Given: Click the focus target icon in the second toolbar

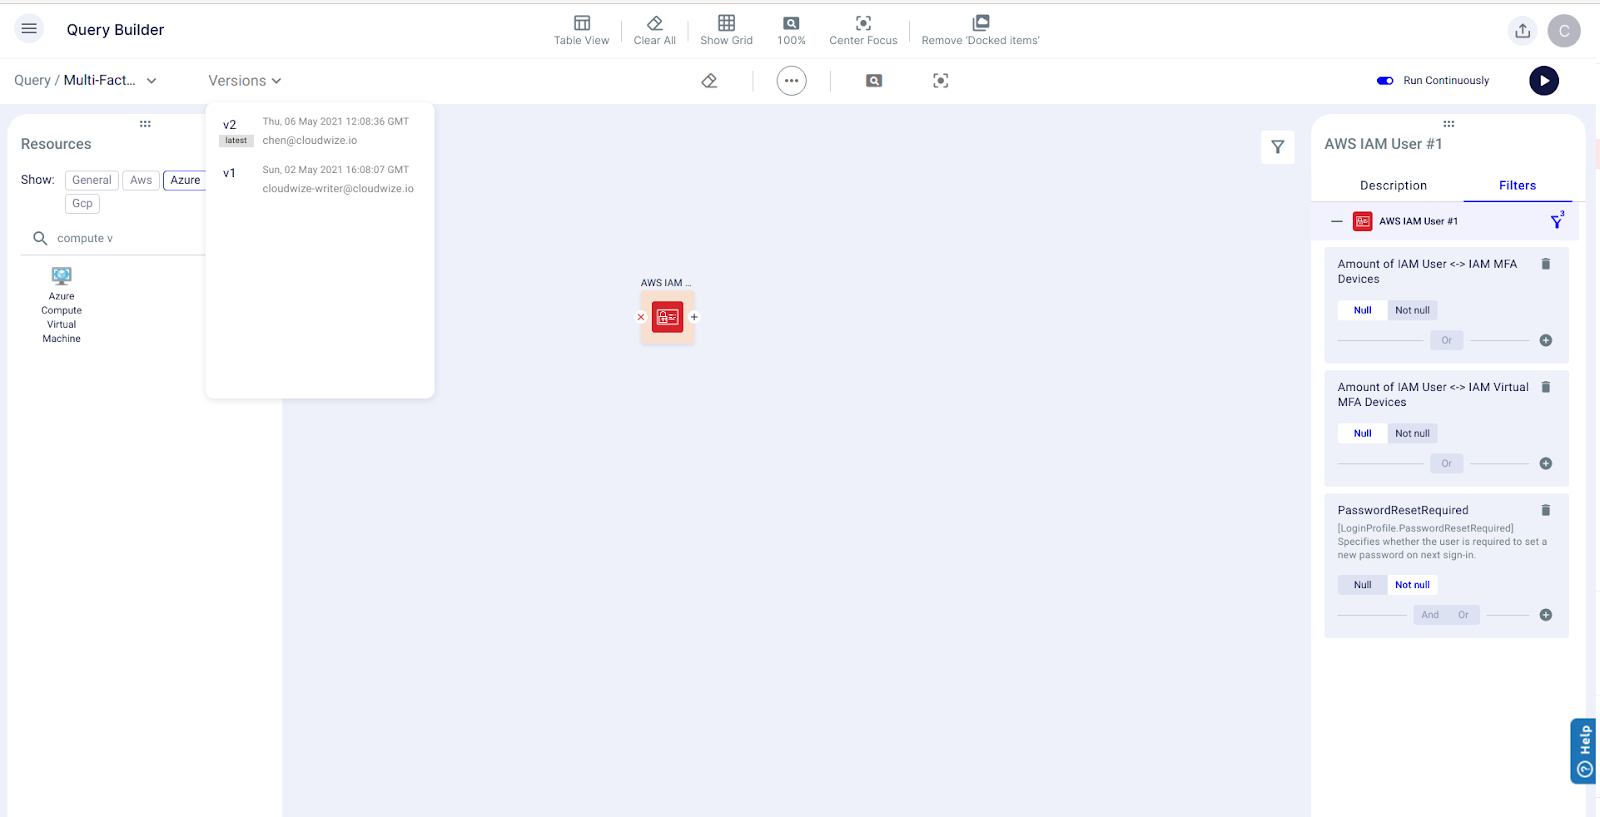Looking at the screenshot, I should pos(941,81).
